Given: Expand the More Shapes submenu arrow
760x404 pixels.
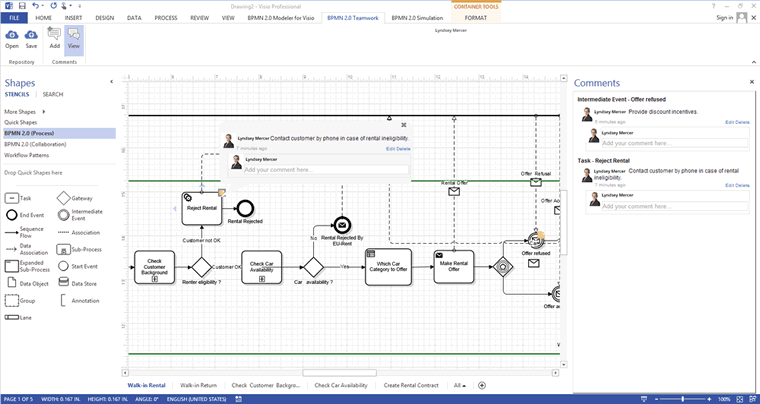Looking at the screenshot, I should pos(44,112).
